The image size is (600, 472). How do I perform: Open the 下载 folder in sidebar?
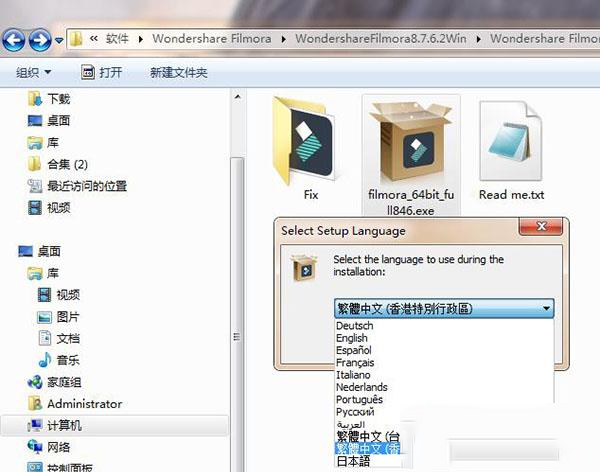click(x=58, y=99)
